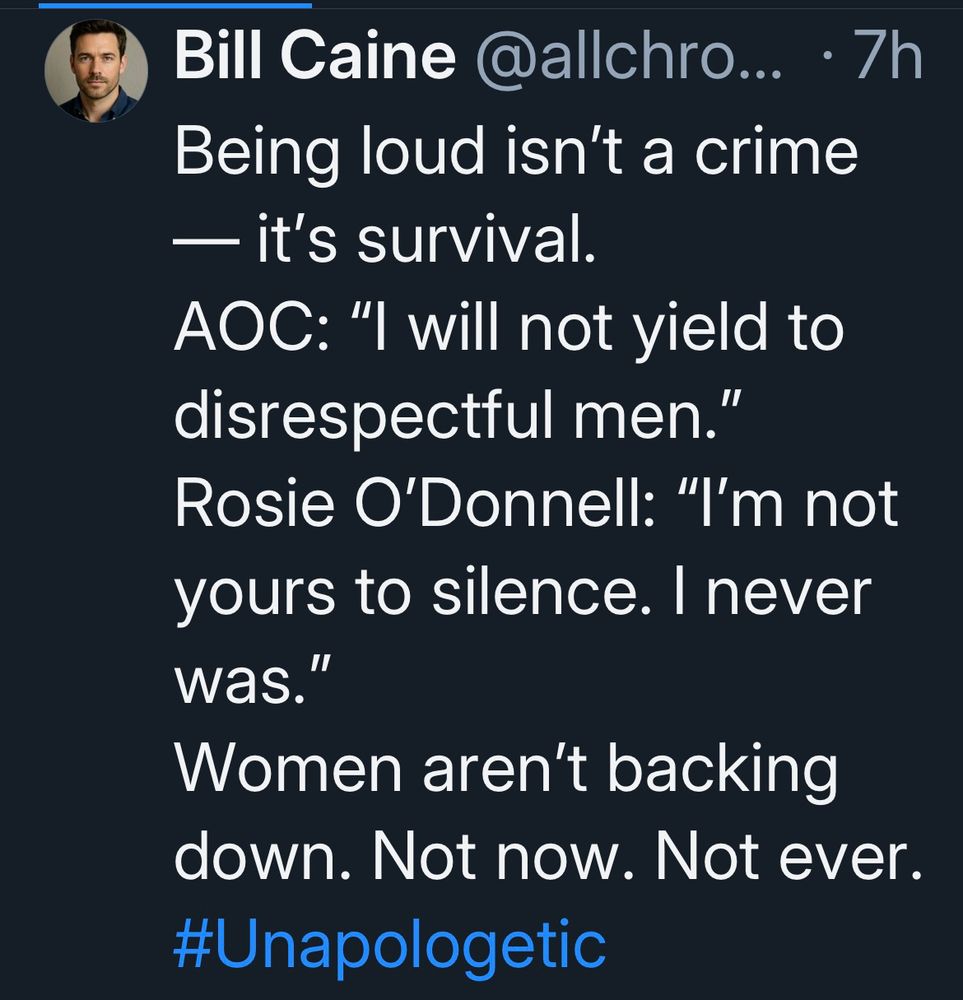Viewport: 963px width, 1000px height.
Task: Tap the "— it's survival." text line
Action: (385, 243)
